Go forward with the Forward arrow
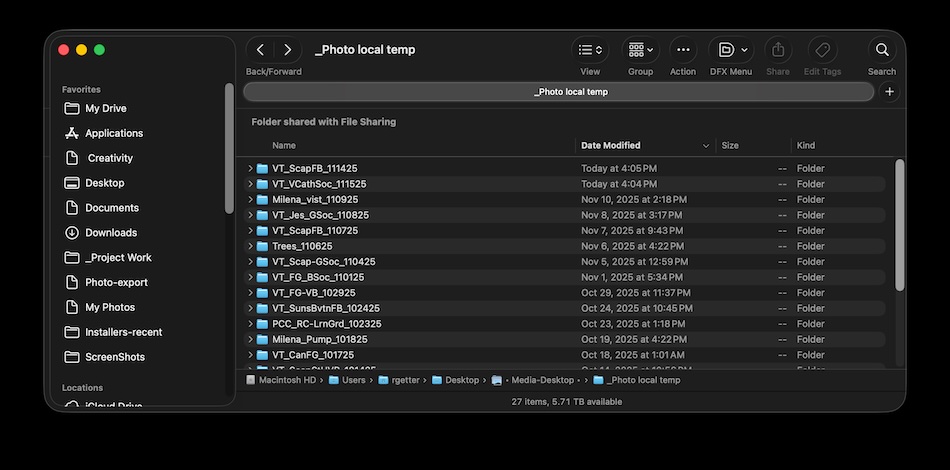This screenshot has width=950, height=470. coord(288,50)
